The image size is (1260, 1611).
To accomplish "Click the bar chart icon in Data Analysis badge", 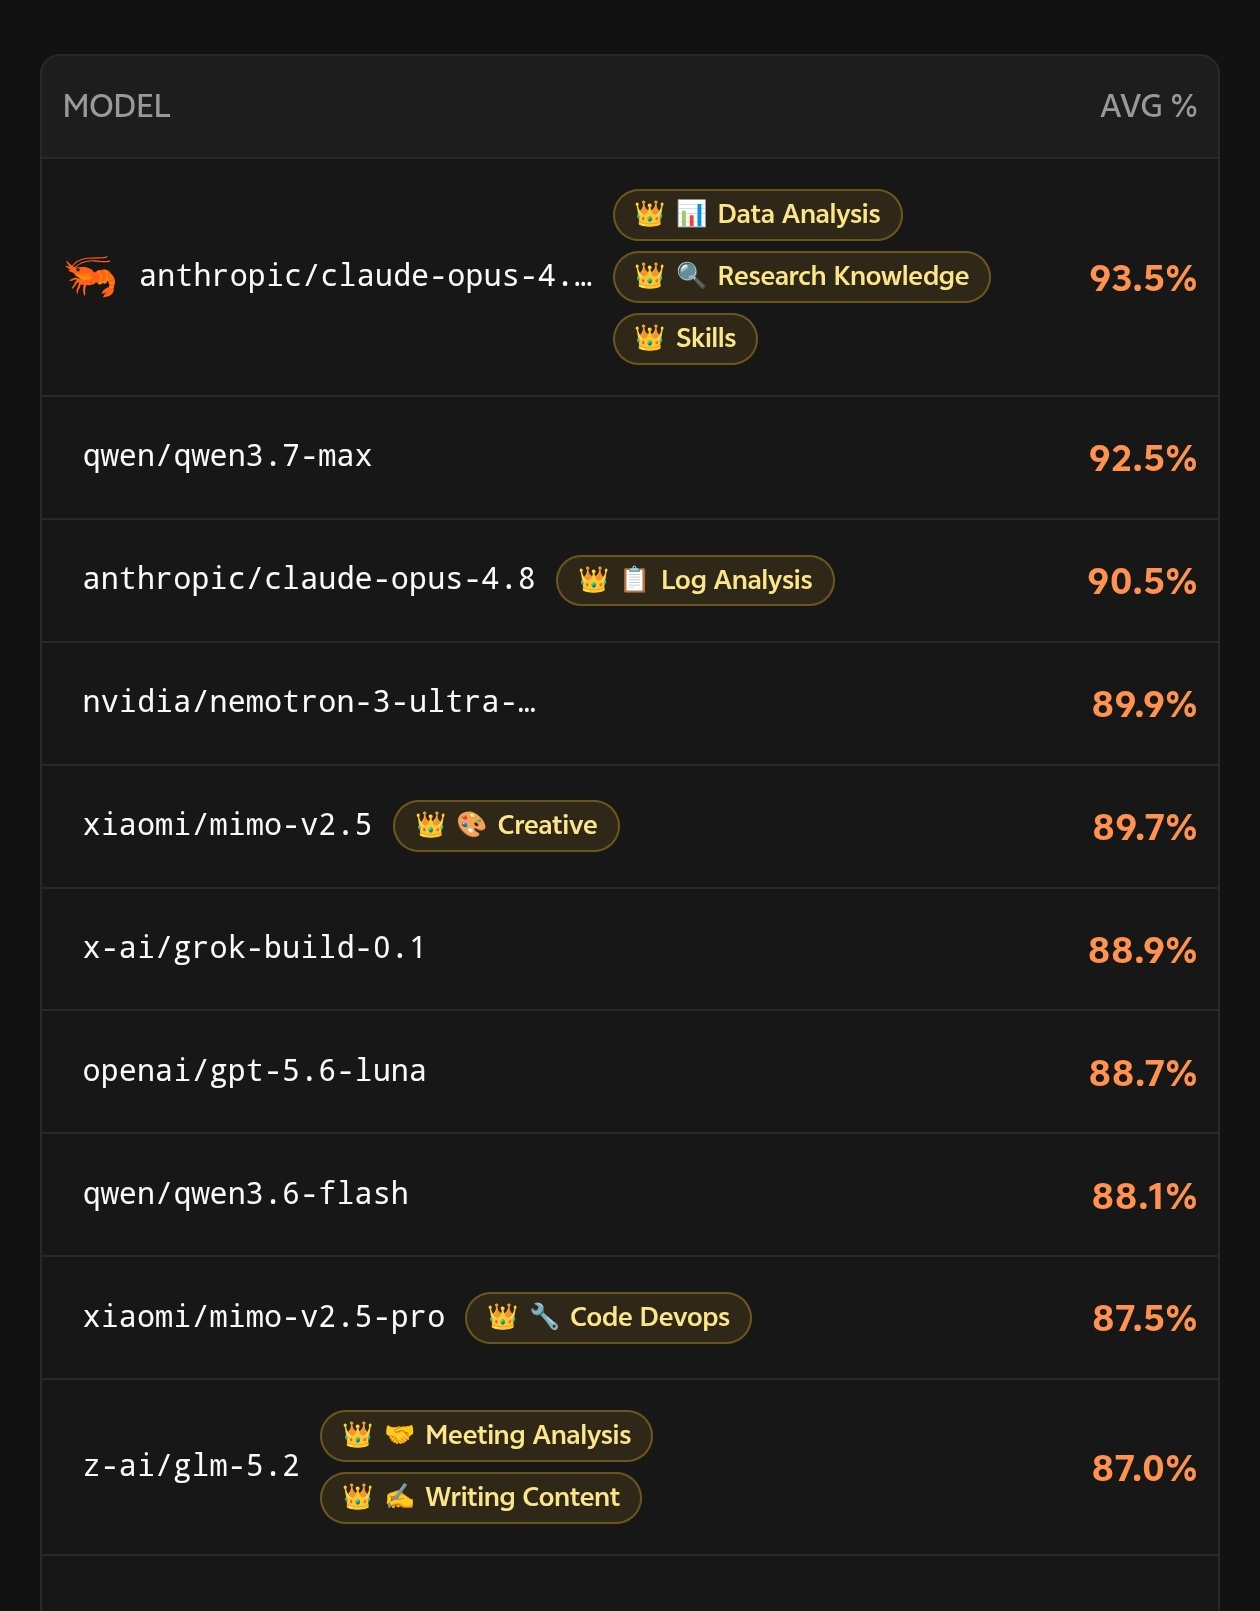I will 691,214.
